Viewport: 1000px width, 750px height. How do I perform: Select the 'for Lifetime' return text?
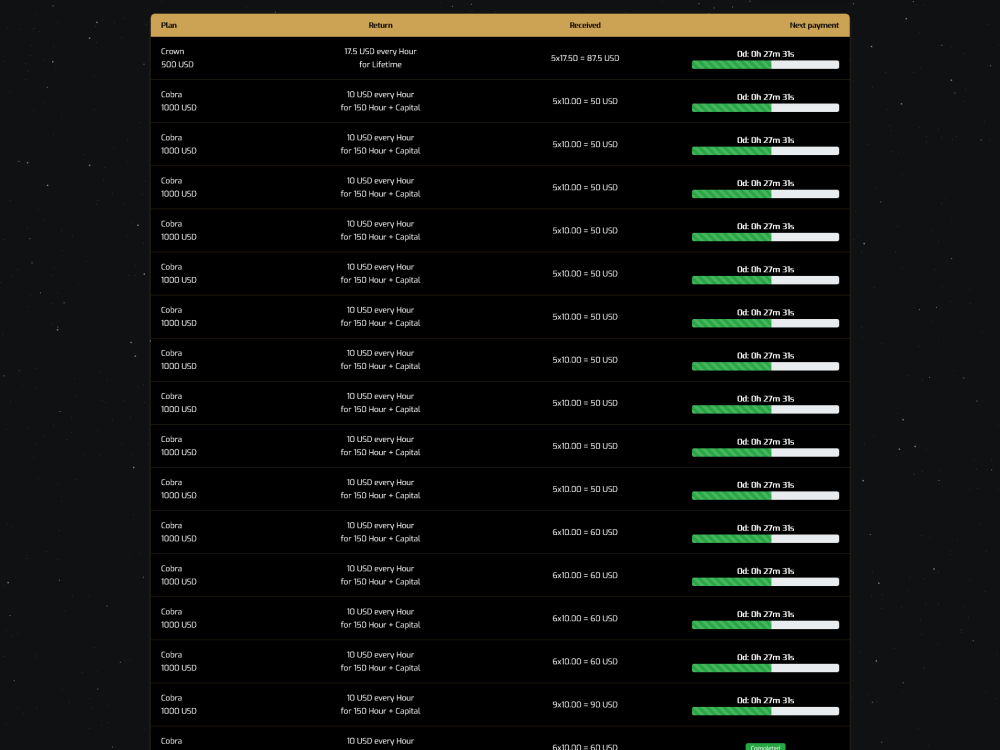coord(380,64)
